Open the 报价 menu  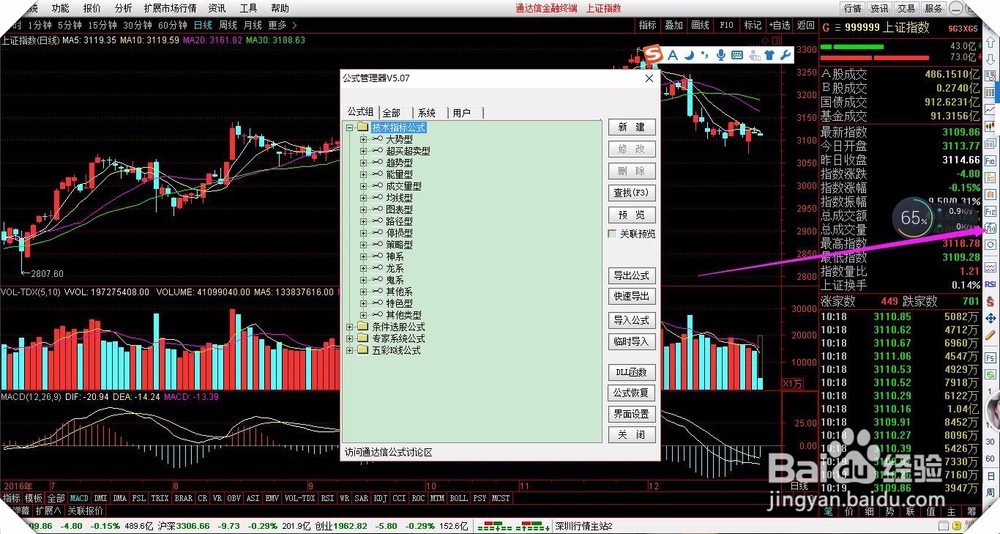(92, 8)
